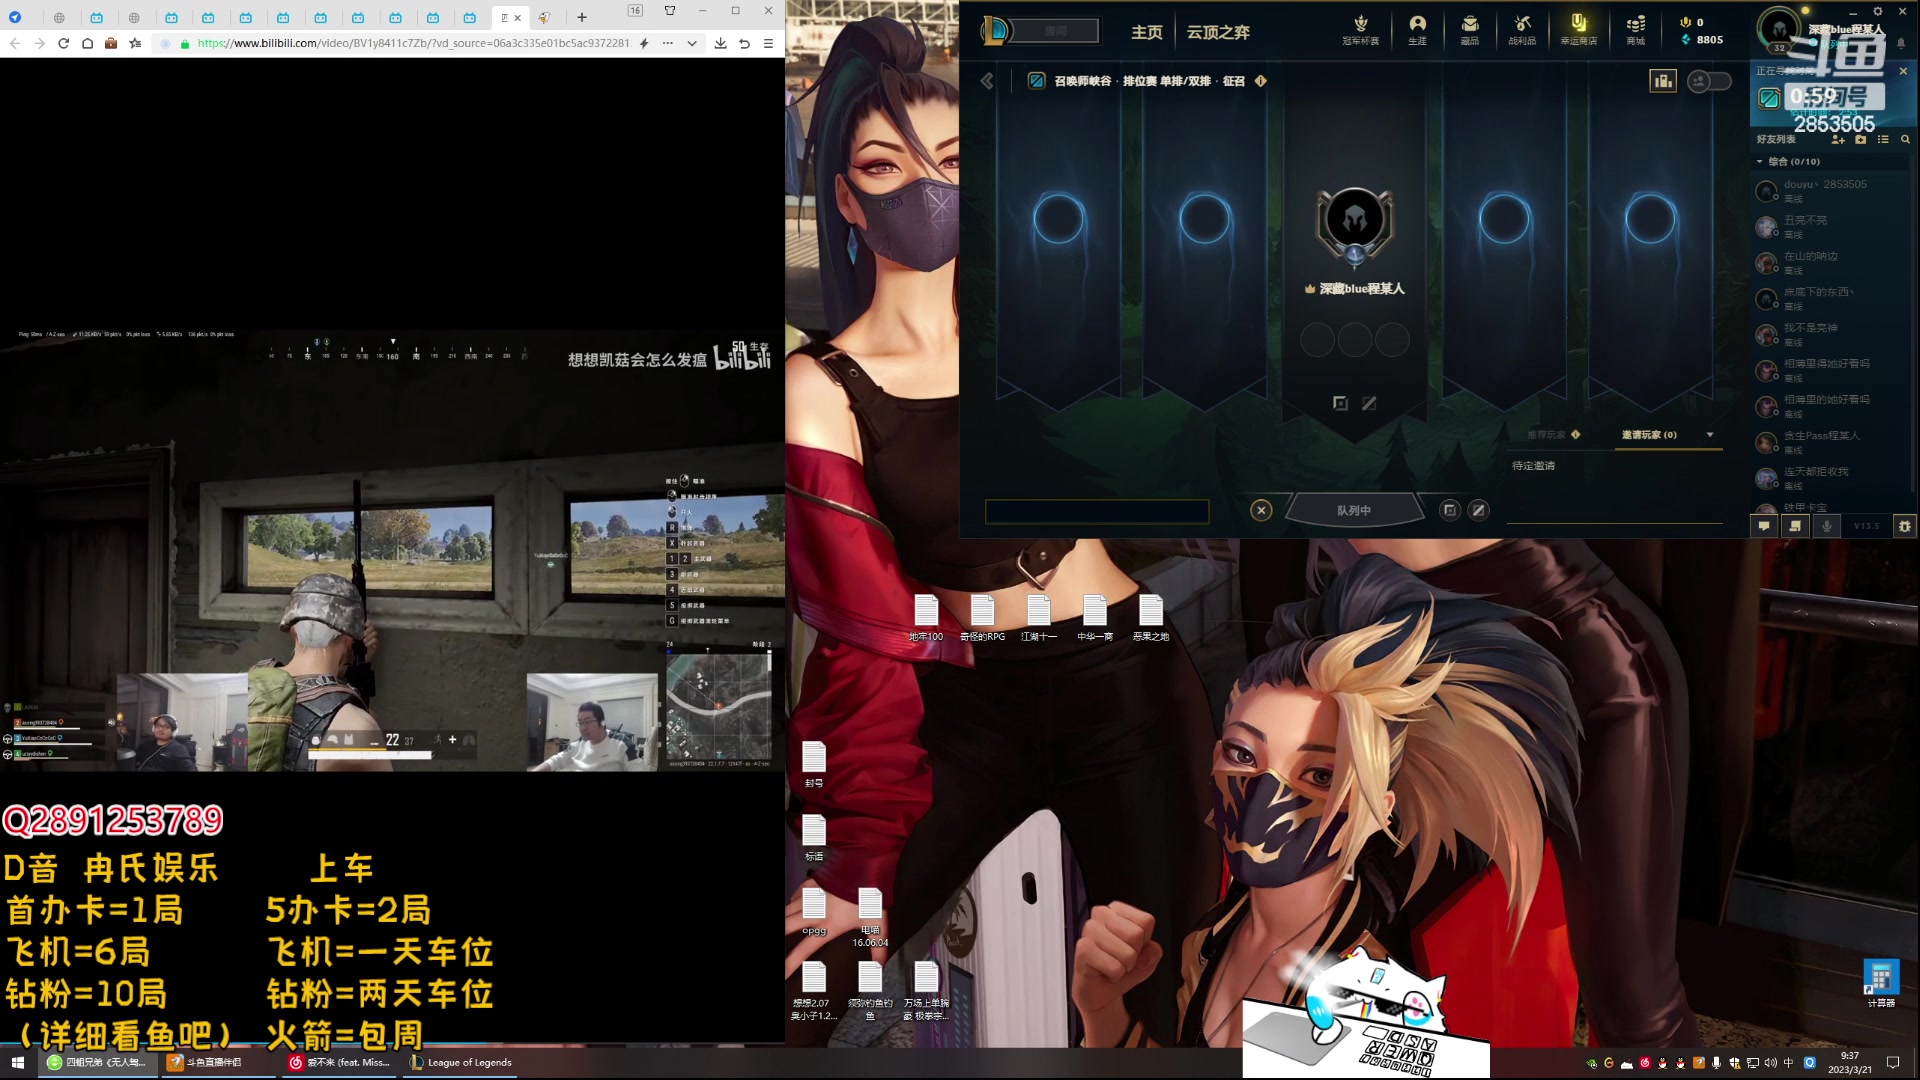
Task: Select friend douyu 2853505
Action: click(1831, 190)
